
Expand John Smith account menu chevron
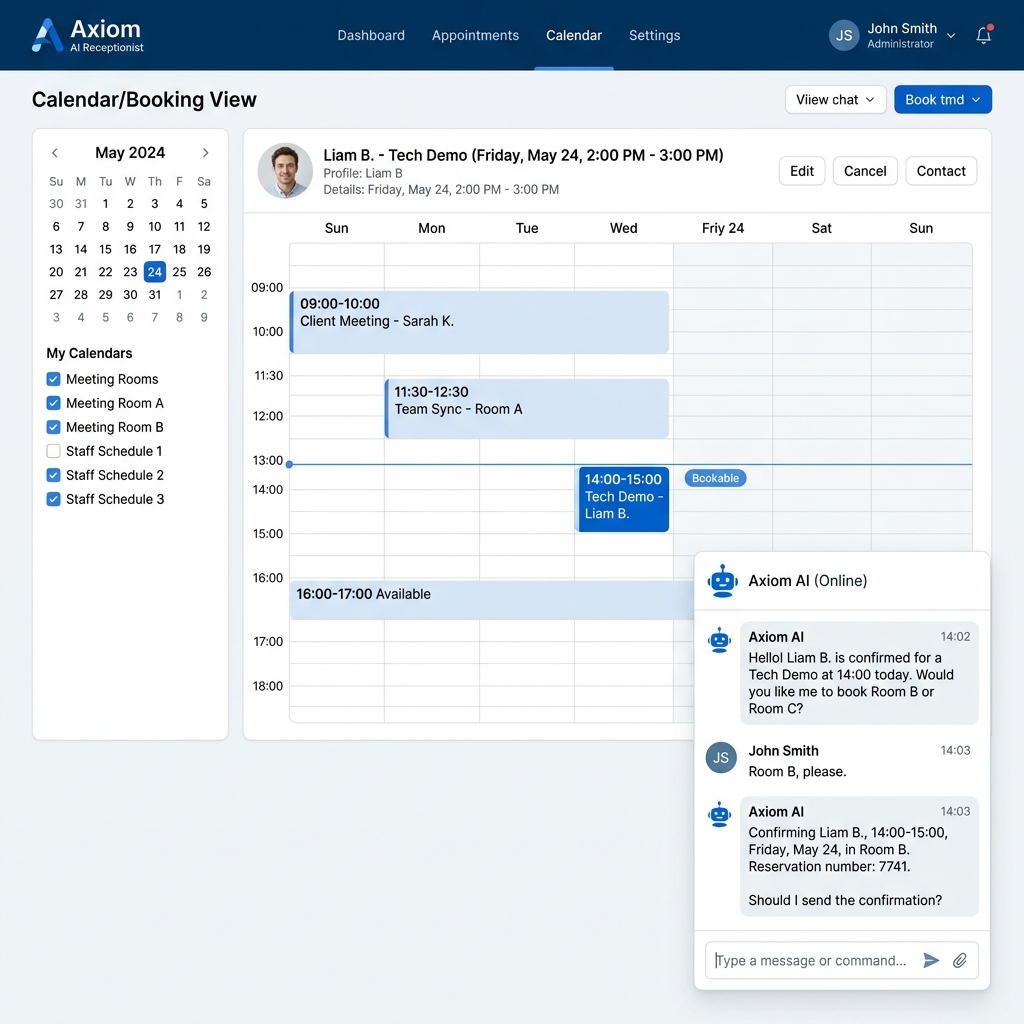tap(951, 36)
